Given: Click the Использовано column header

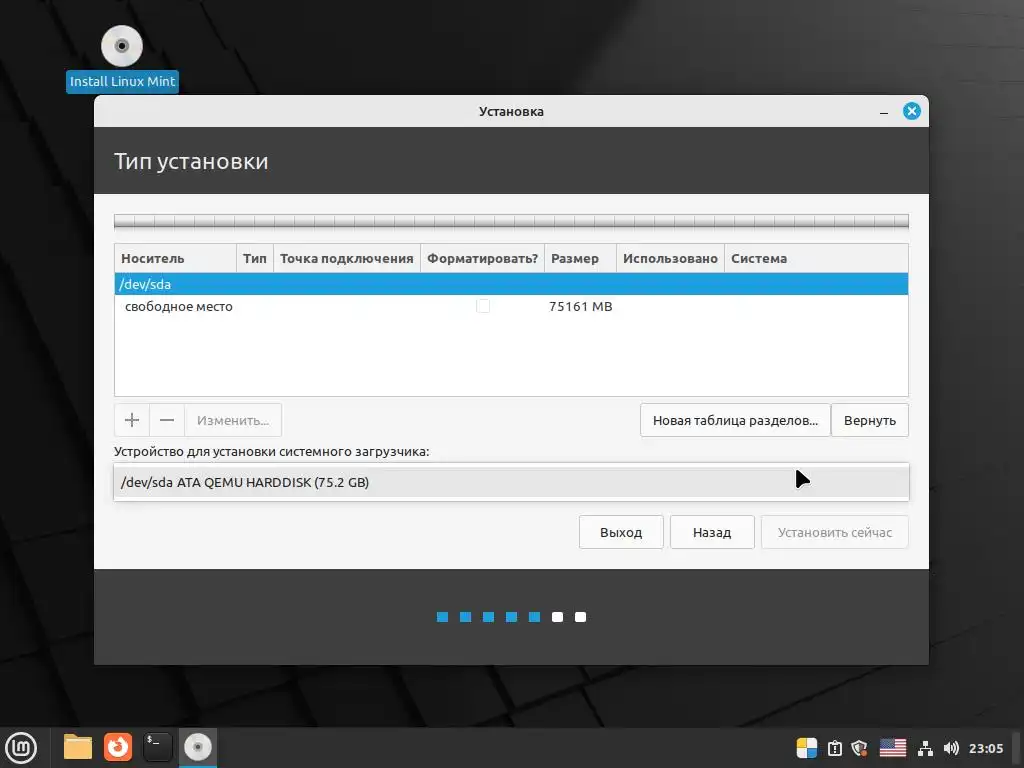Looking at the screenshot, I should coord(670,259).
